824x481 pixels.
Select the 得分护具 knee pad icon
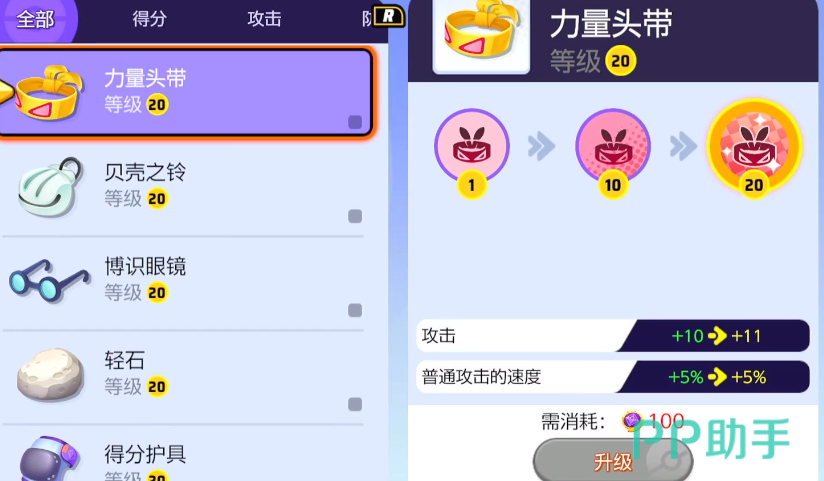click(x=51, y=458)
